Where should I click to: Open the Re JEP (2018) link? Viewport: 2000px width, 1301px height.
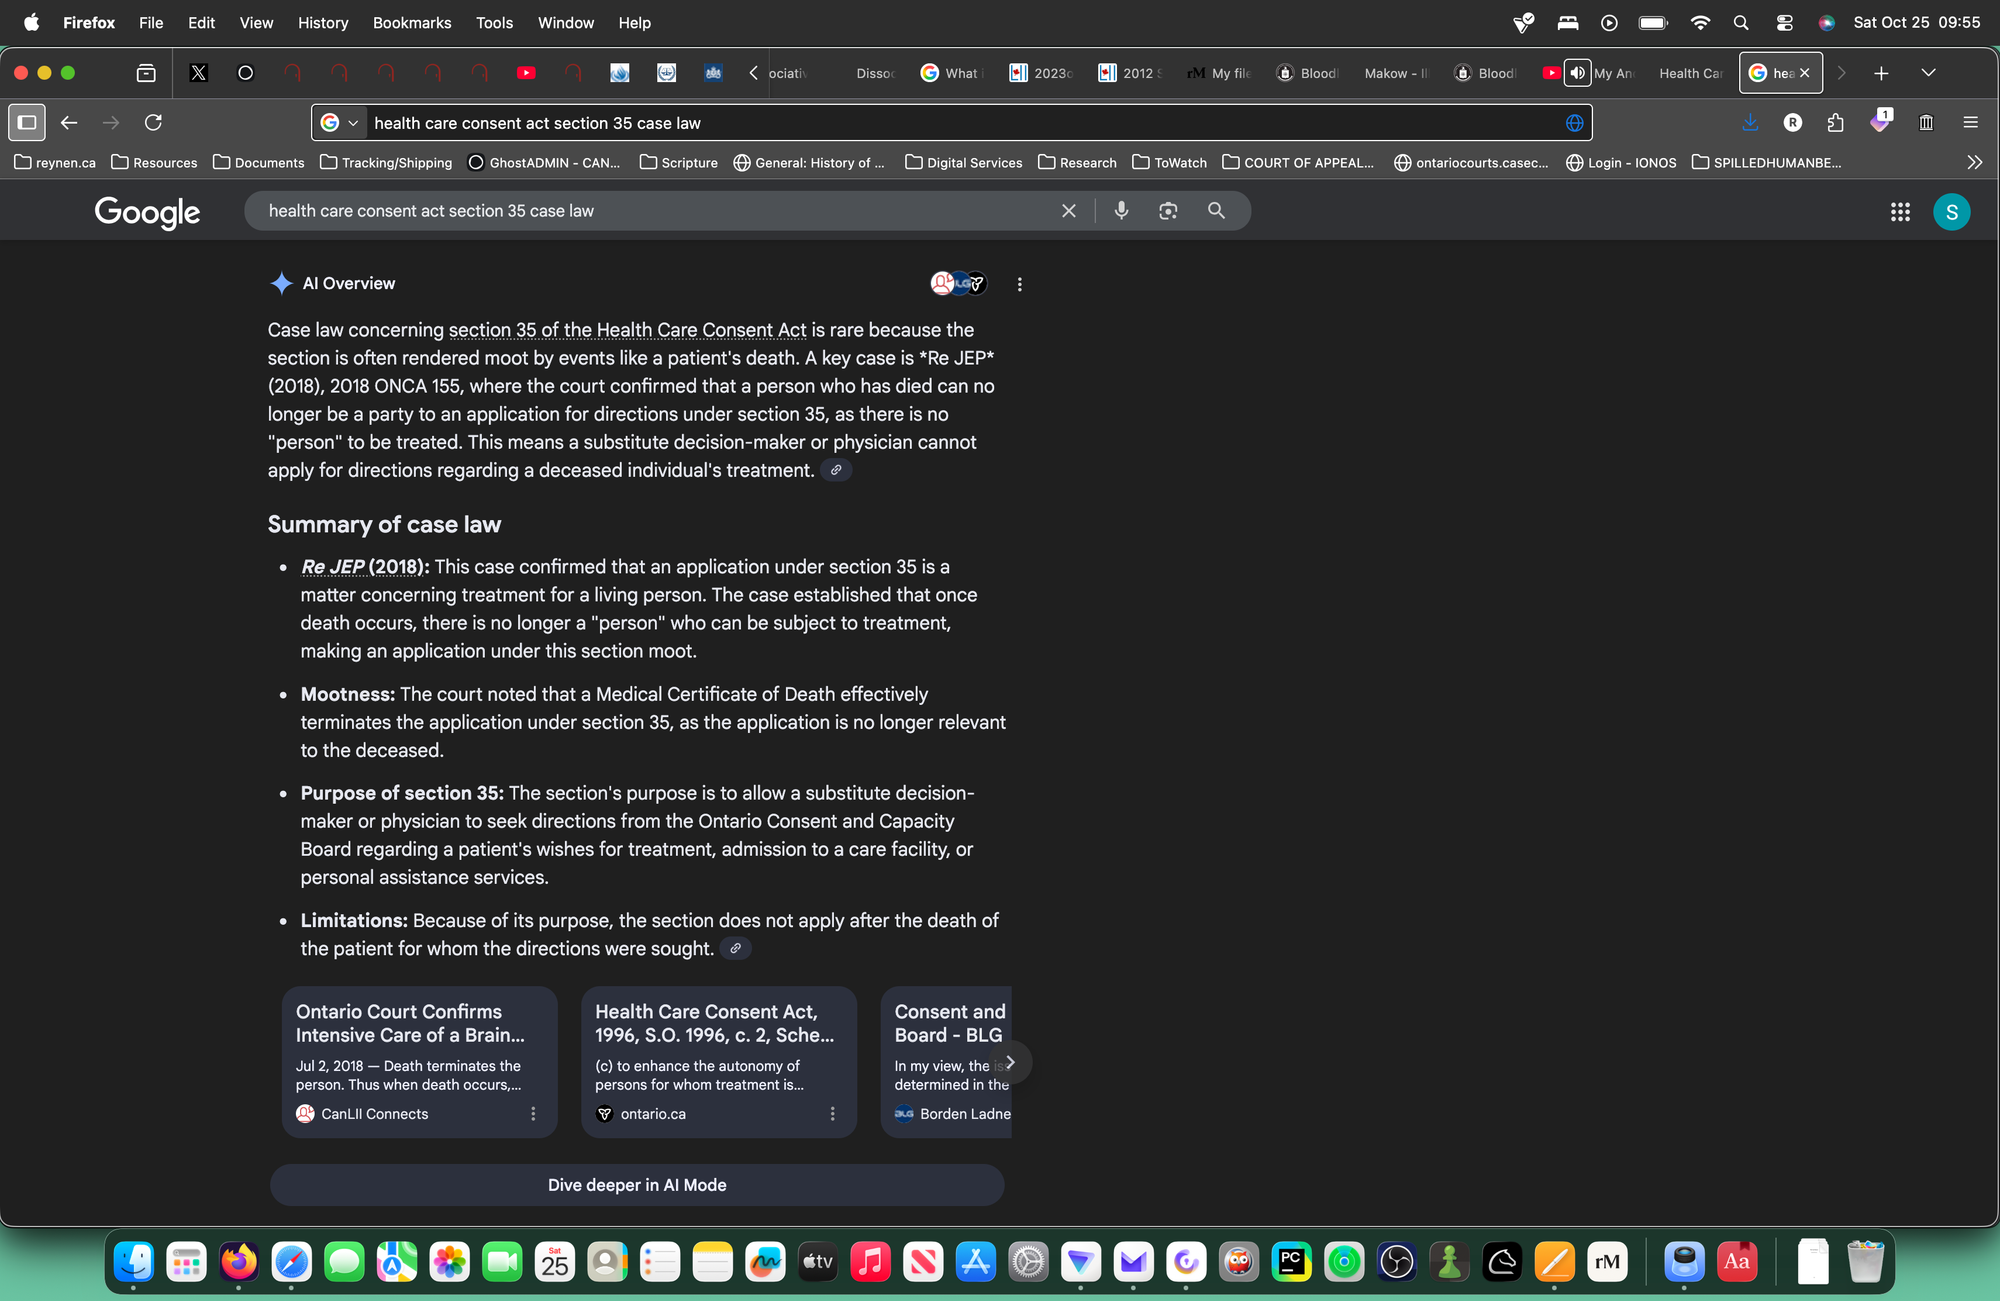(360, 567)
